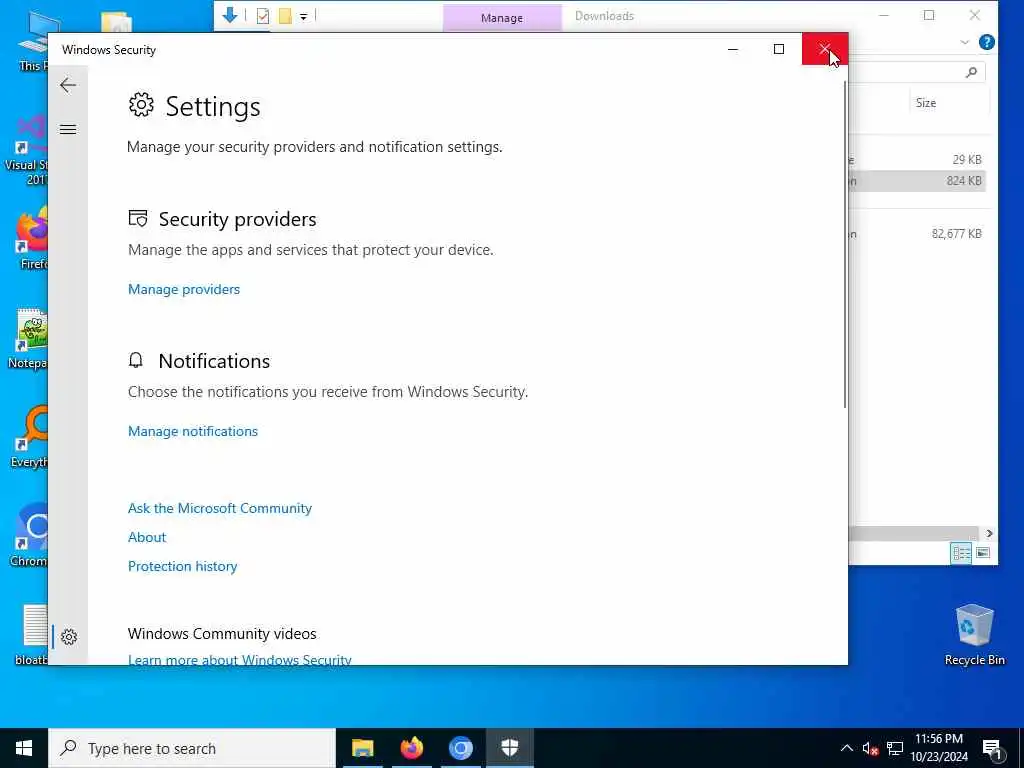The image size is (1024, 768).
Task: Open the Protection history link
Action: click(x=182, y=566)
